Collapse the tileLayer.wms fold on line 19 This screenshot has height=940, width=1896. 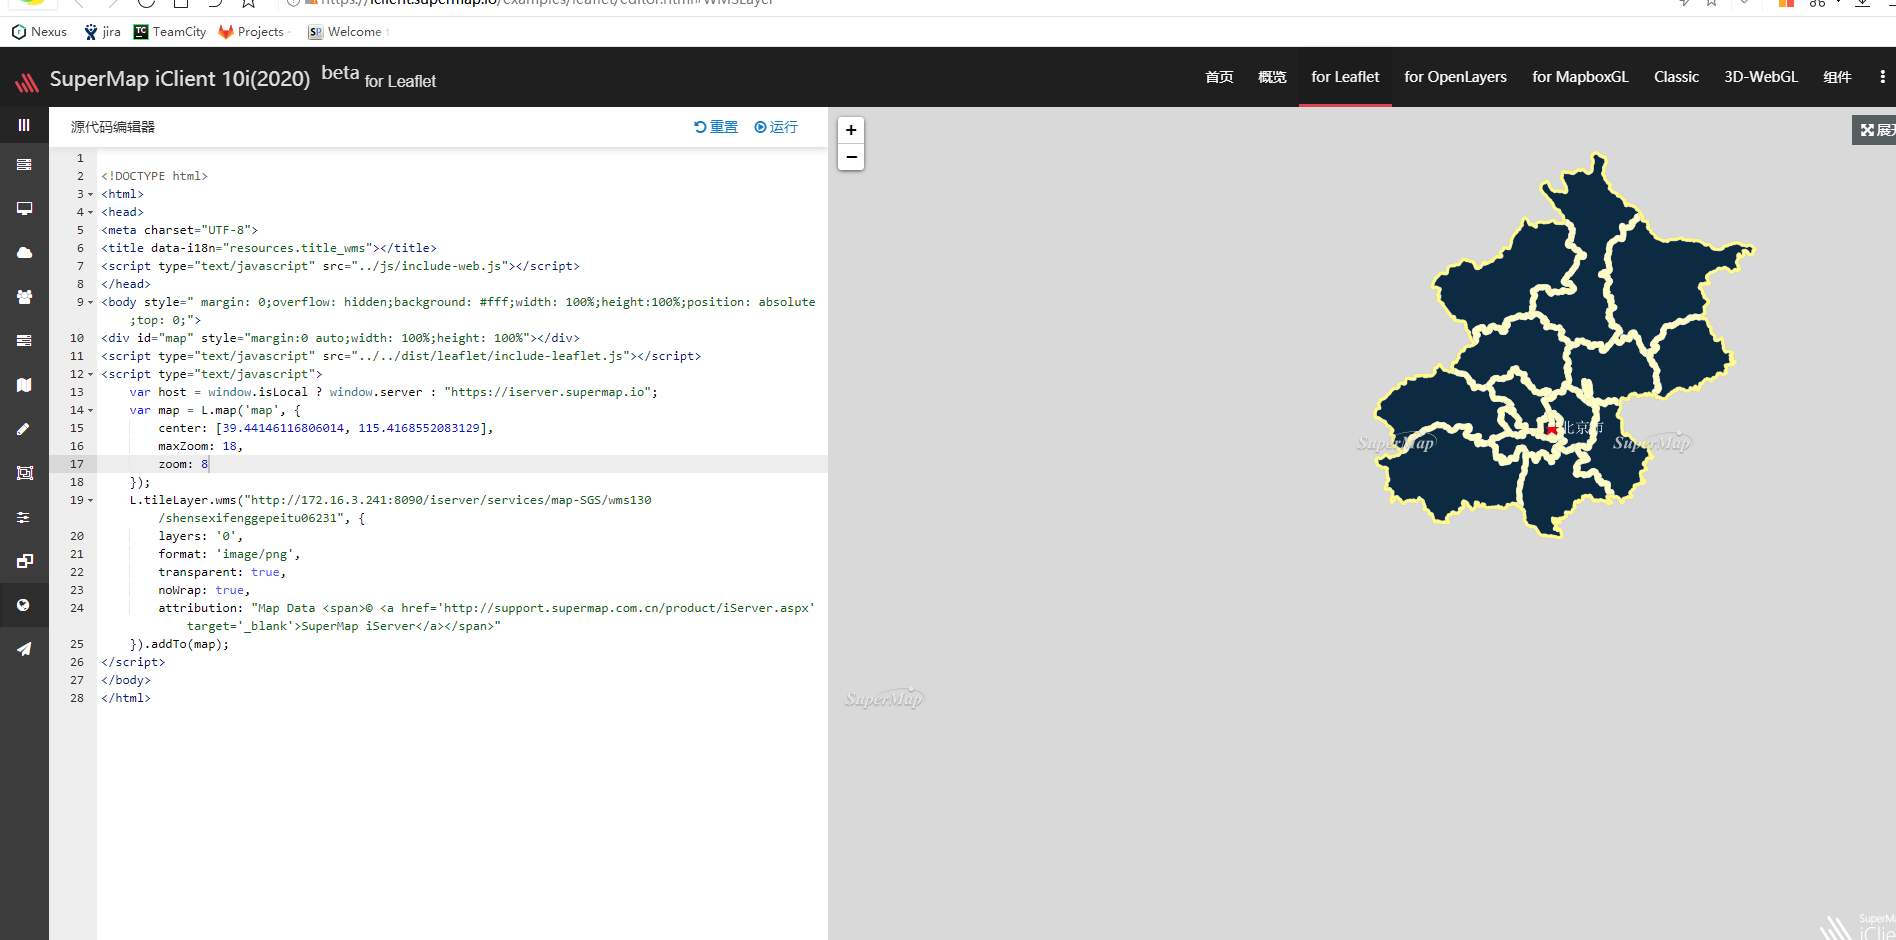[x=90, y=500]
